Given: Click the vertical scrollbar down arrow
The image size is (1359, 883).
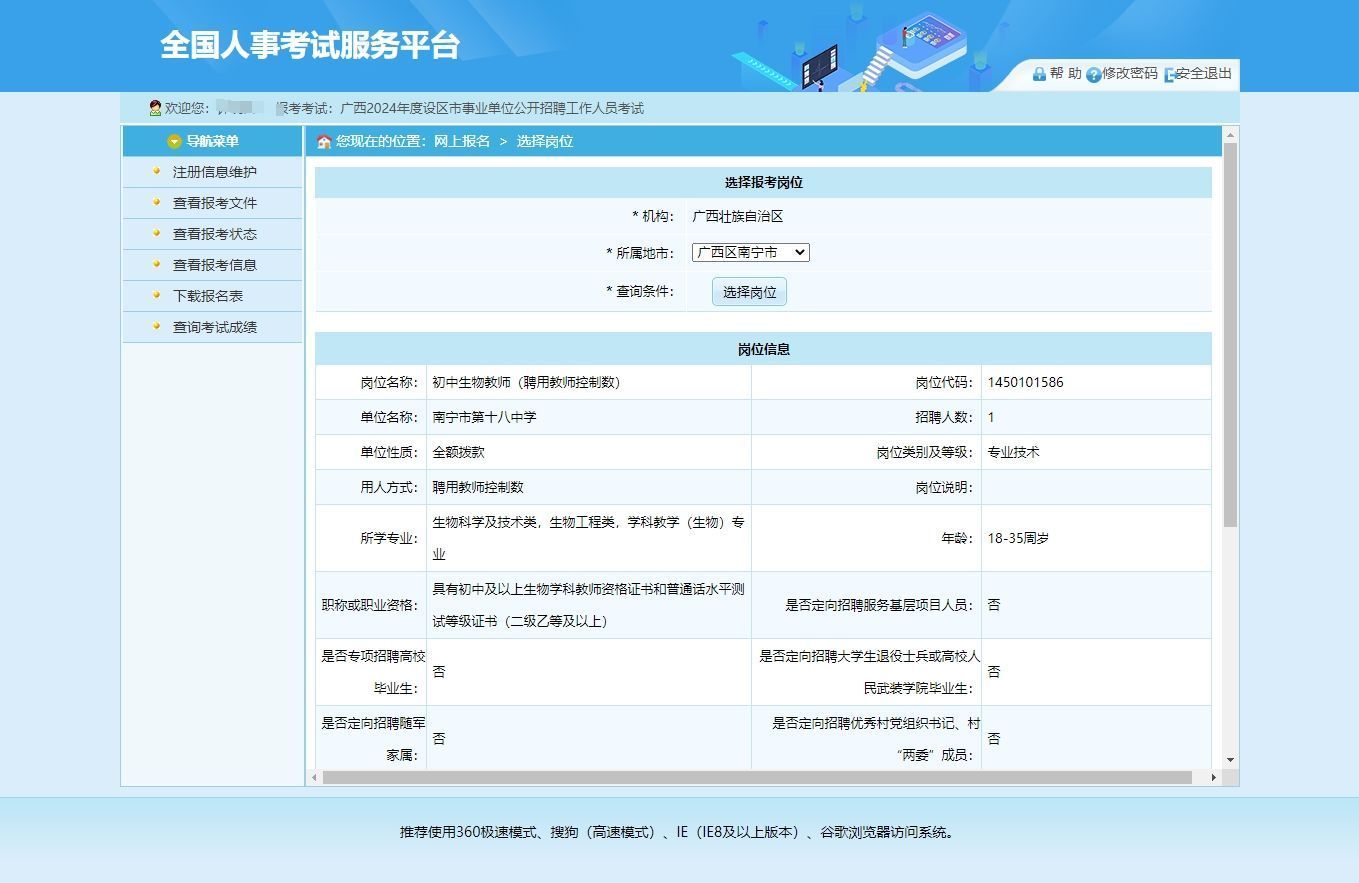Looking at the screenshot, I should pyautogui.click(x=1230, y=761).
